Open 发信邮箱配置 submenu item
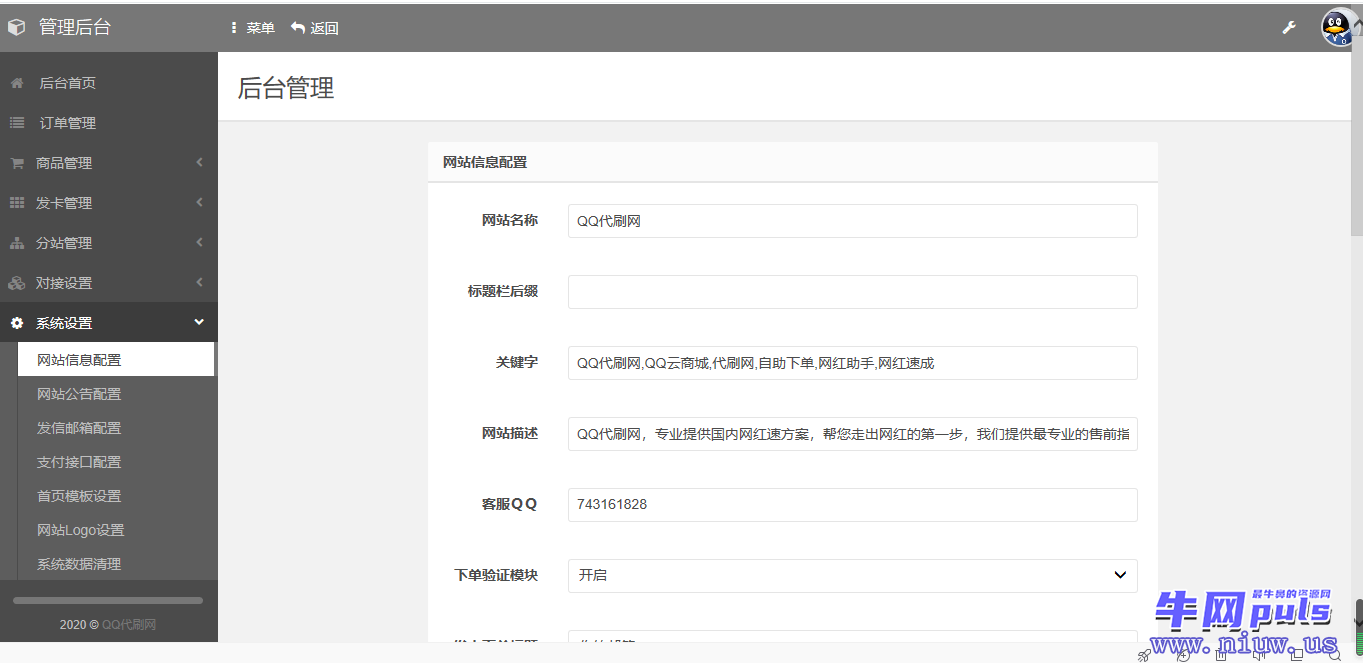The height and width of the screenshot is (663, 1363). 116,428
